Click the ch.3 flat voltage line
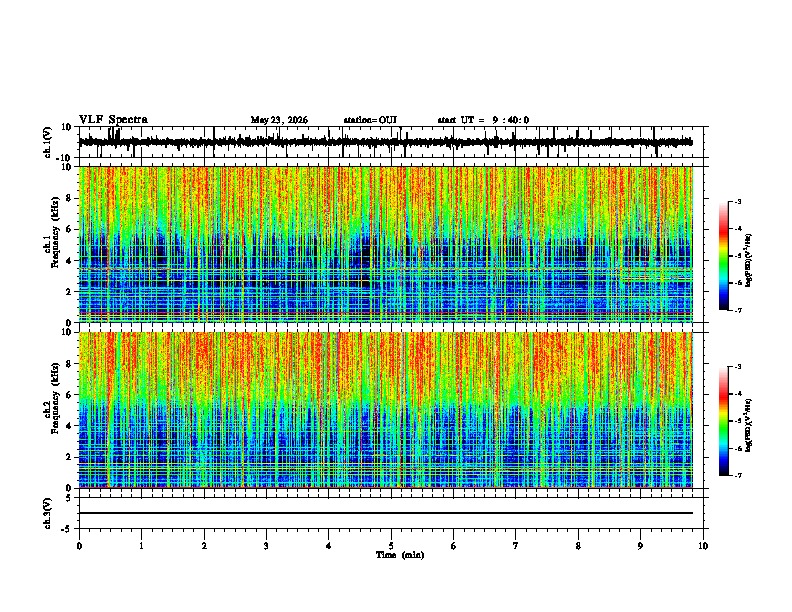The width and height of the screenshot is (792, 612). click(386, 513)
